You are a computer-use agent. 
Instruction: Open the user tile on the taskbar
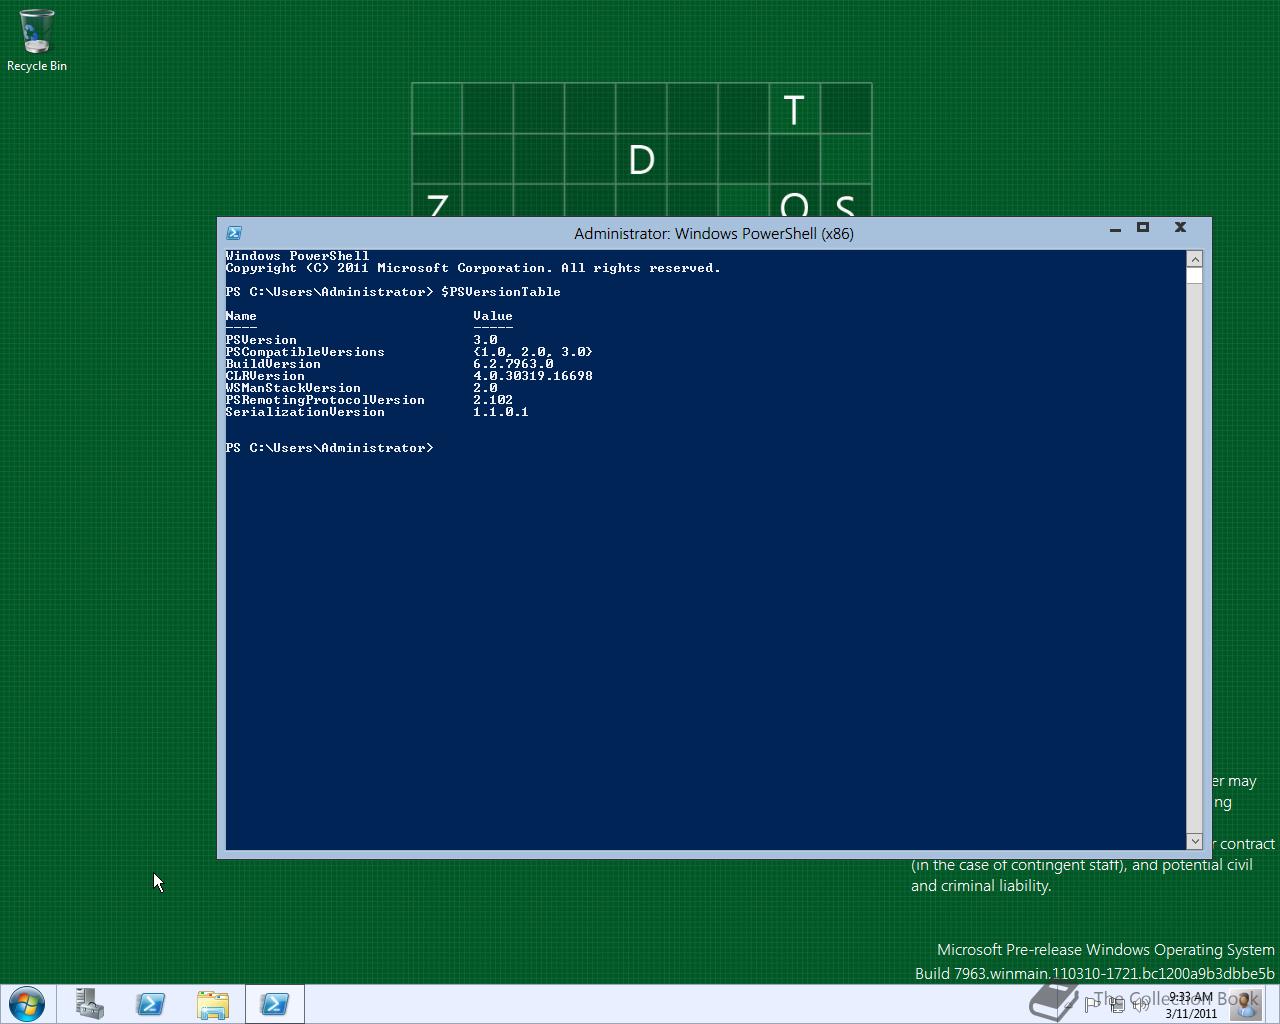pyautogui.click(x=1246, y=1004)
